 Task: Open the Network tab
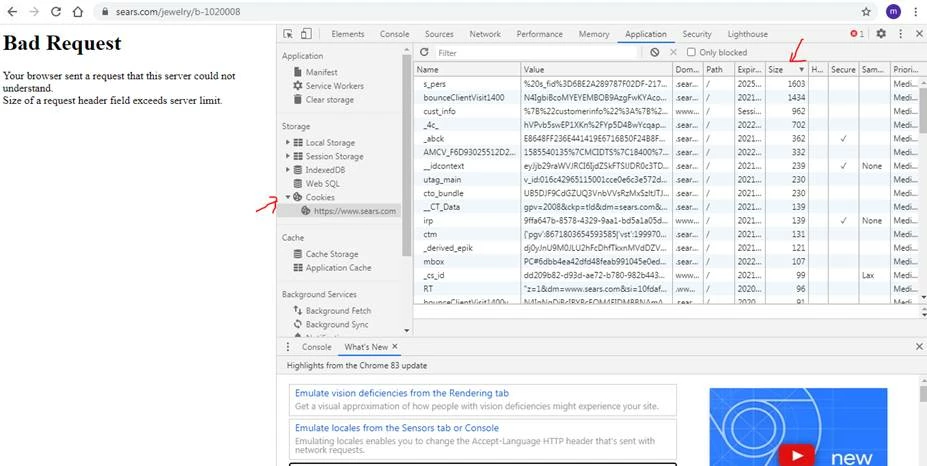[x=485, y=34]
